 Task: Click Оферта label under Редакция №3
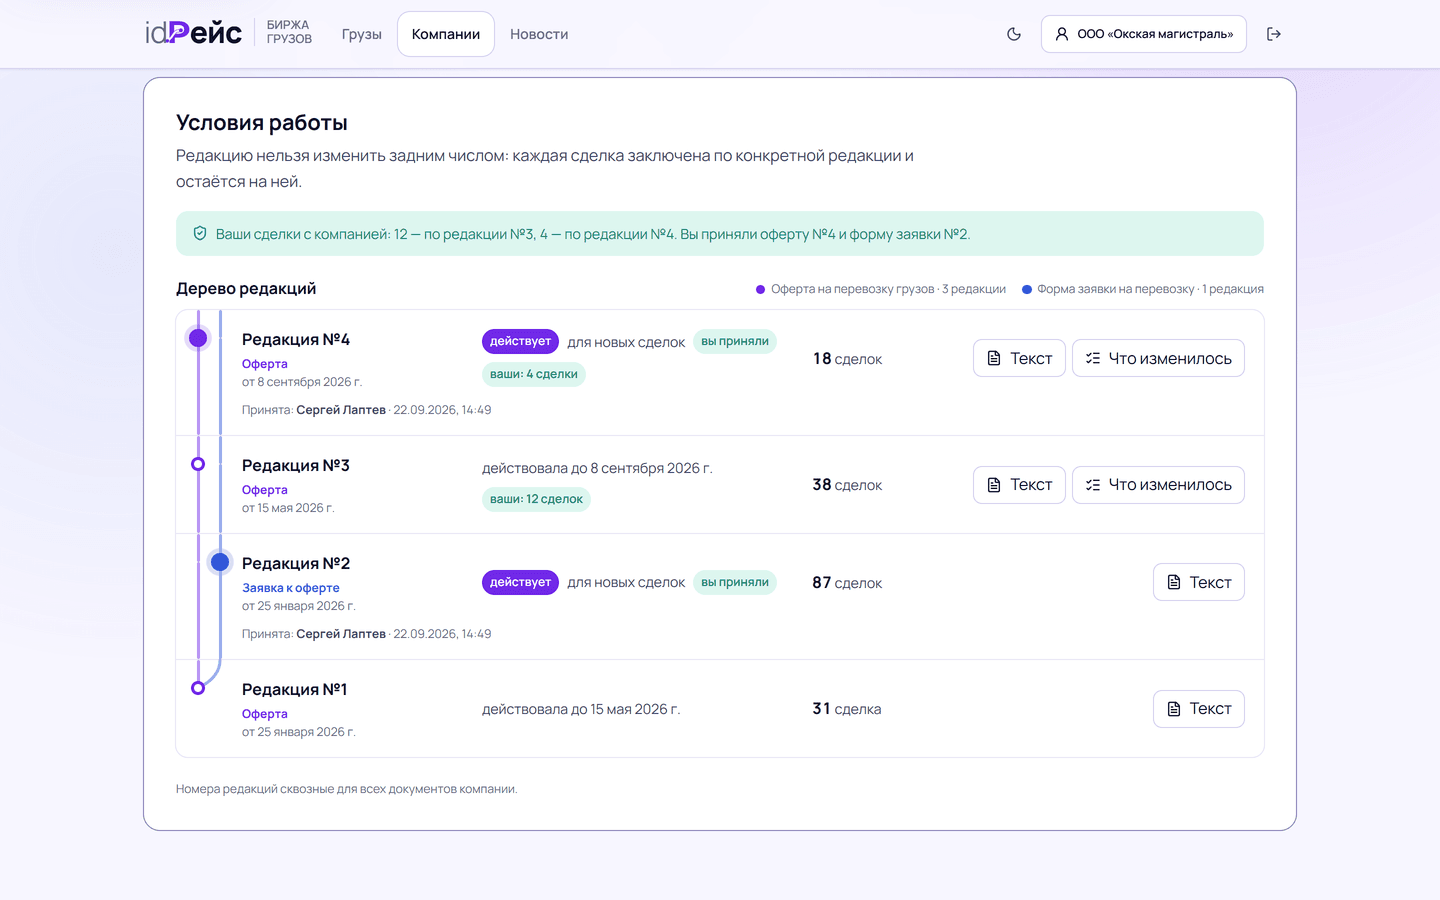pyautogui.click(x=265, y=490)
